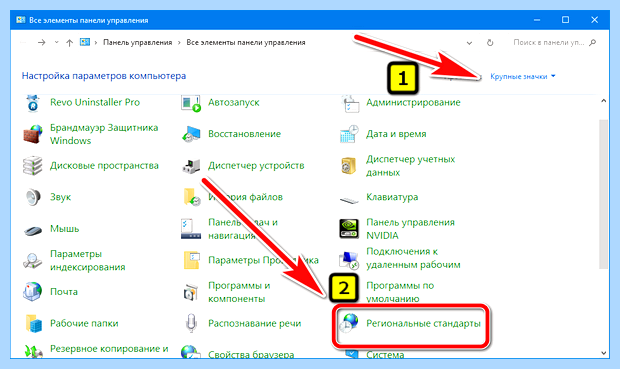Open the recent locations dropdown arrow
Screen dimensions: 620x369
pos(57,42)
